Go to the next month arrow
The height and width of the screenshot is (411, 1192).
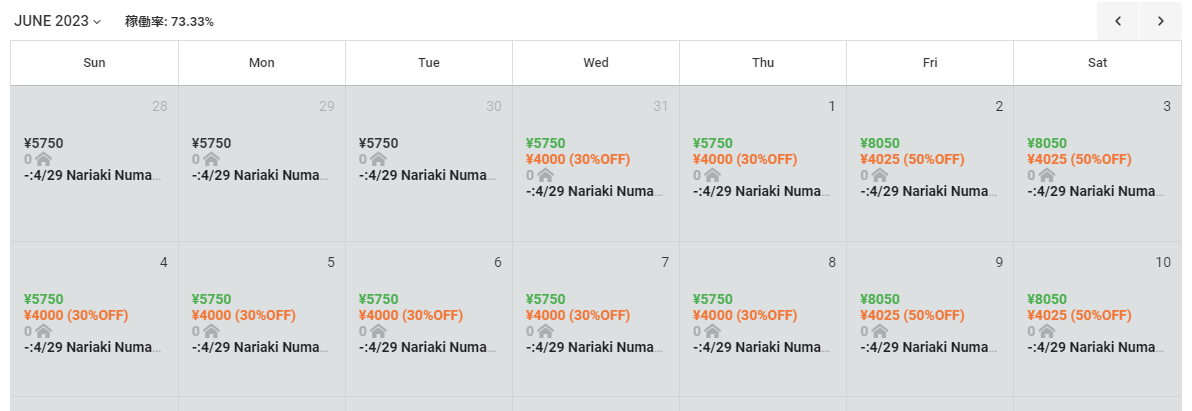[x=1161, y=21]
